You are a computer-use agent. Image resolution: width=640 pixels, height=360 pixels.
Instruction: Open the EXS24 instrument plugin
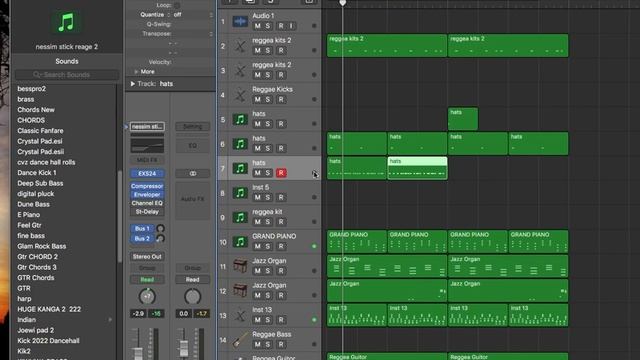(147, 173)
